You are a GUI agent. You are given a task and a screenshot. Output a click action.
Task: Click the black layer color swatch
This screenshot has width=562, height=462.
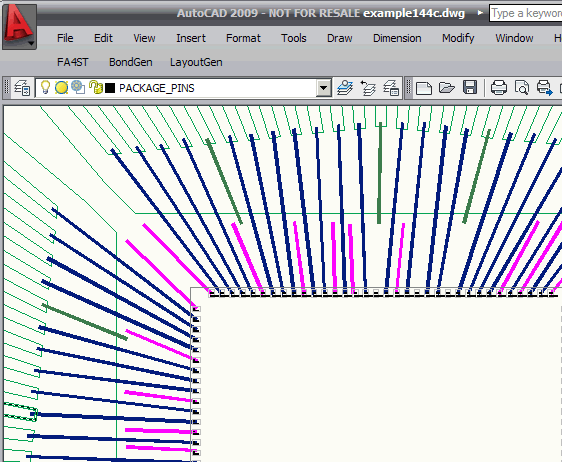[110, 88]
